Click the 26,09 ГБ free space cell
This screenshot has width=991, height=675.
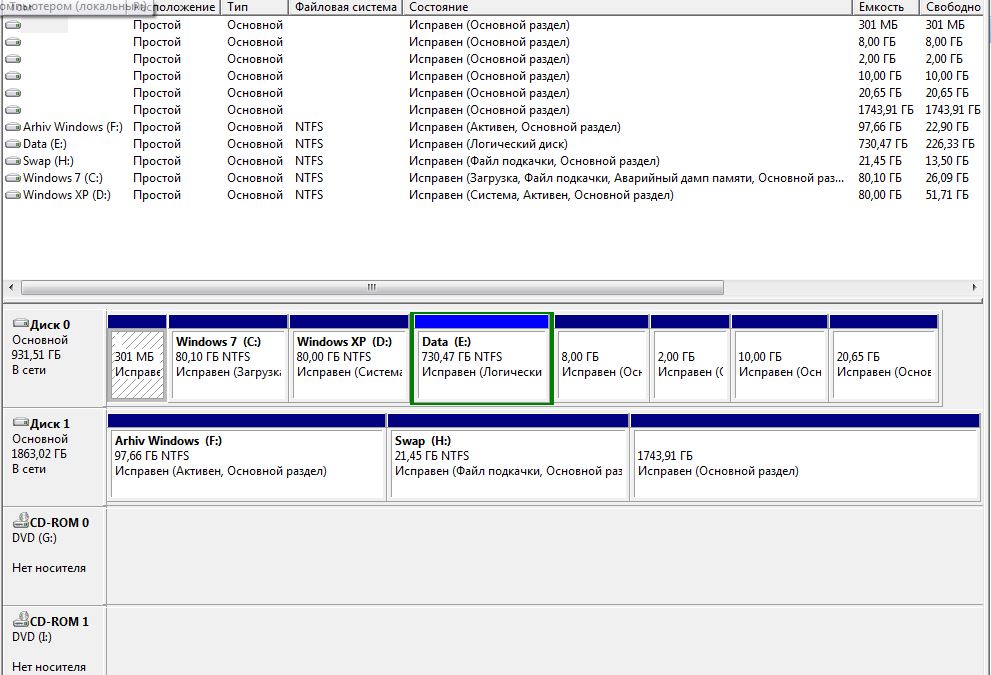click(x=947, y=178)
